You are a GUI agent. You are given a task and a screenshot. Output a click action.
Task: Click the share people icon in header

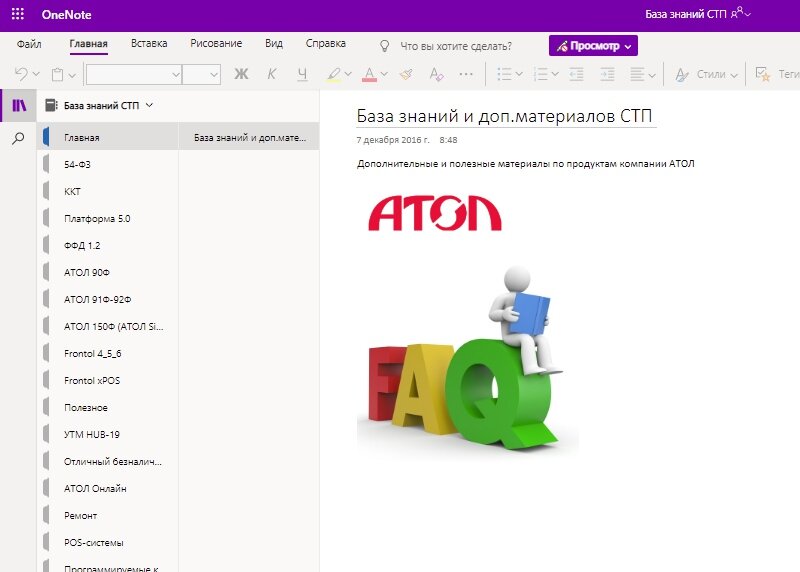pos(738,14)
